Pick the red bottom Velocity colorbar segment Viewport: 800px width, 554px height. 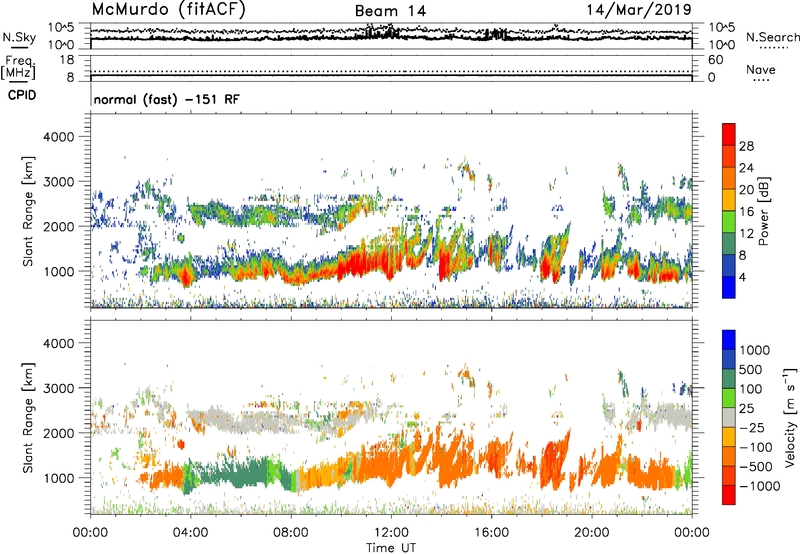729,495
